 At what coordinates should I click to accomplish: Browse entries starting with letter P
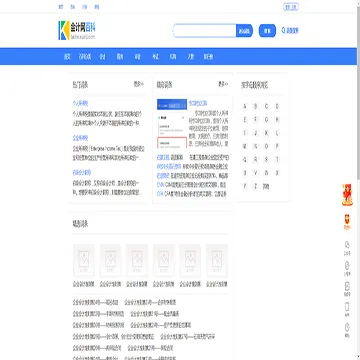tap(277, 146)
